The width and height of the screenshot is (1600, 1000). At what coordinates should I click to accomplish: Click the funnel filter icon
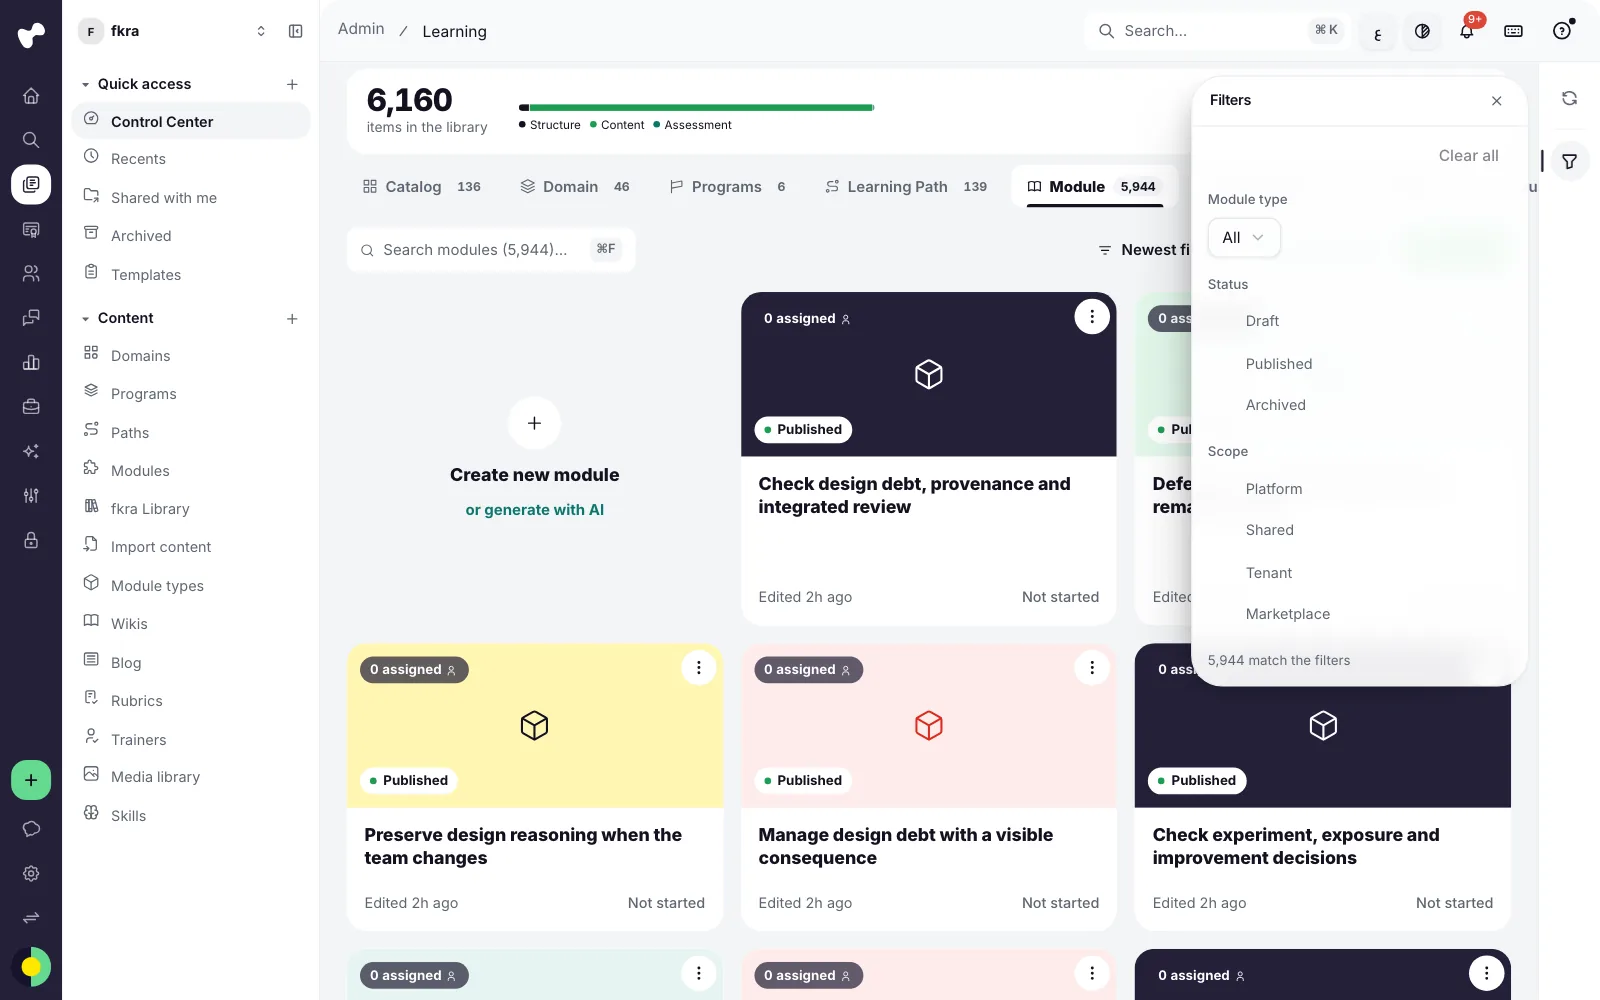(x=1569, y=161)
